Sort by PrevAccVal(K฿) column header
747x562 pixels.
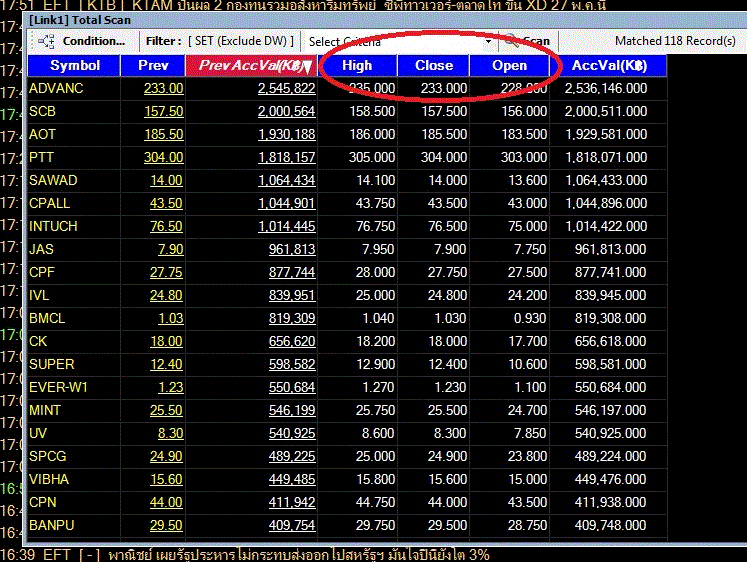[251, 65]
